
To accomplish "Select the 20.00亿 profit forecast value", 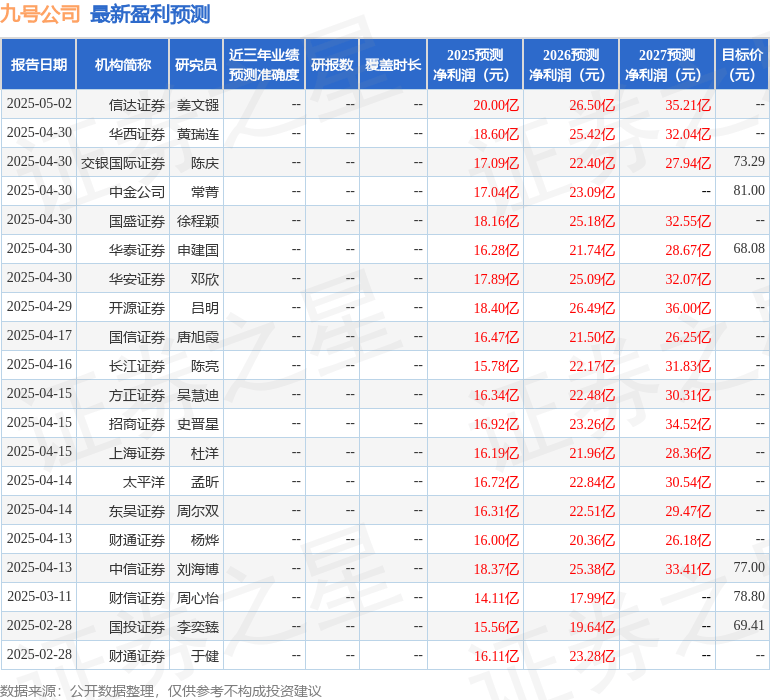I will coord(496,104).
